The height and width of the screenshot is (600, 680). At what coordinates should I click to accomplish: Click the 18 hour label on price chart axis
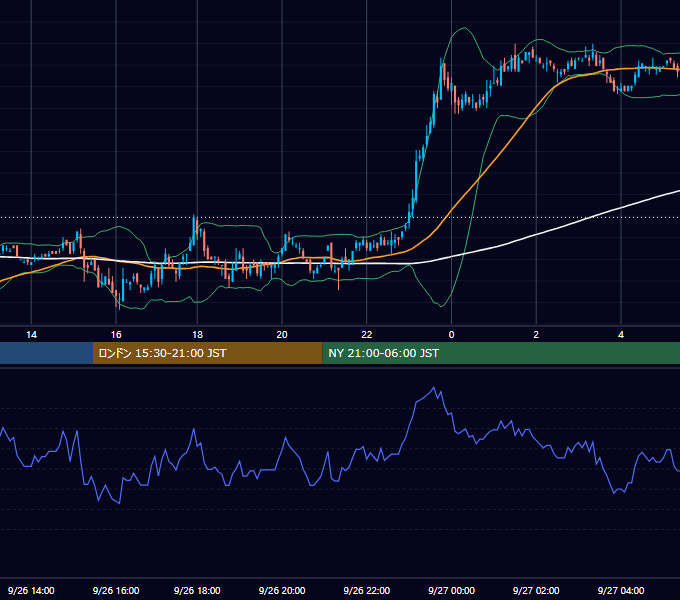click(197, 335)
